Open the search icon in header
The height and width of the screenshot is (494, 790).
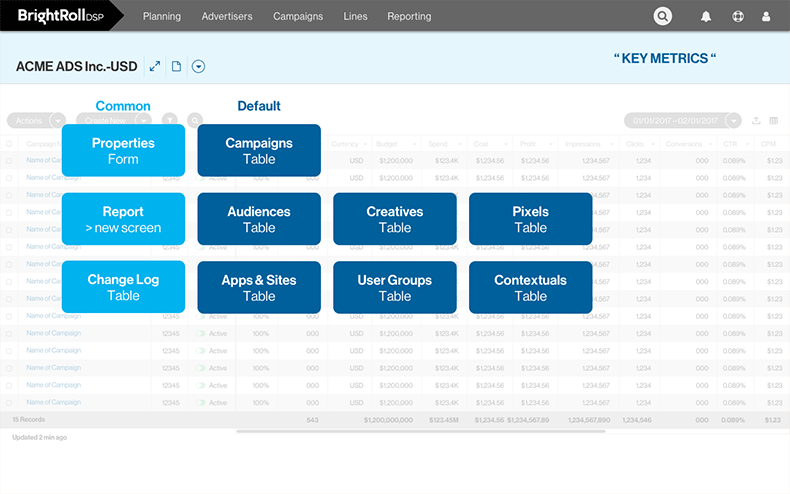(663, 16)
